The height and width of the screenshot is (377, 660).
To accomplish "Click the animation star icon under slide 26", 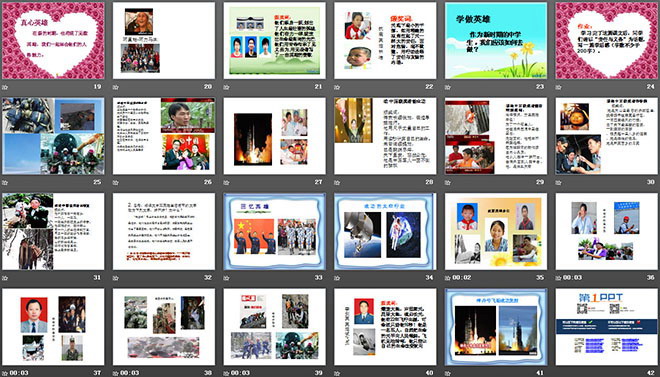I will pyautogui.click(x=115, y=183).
